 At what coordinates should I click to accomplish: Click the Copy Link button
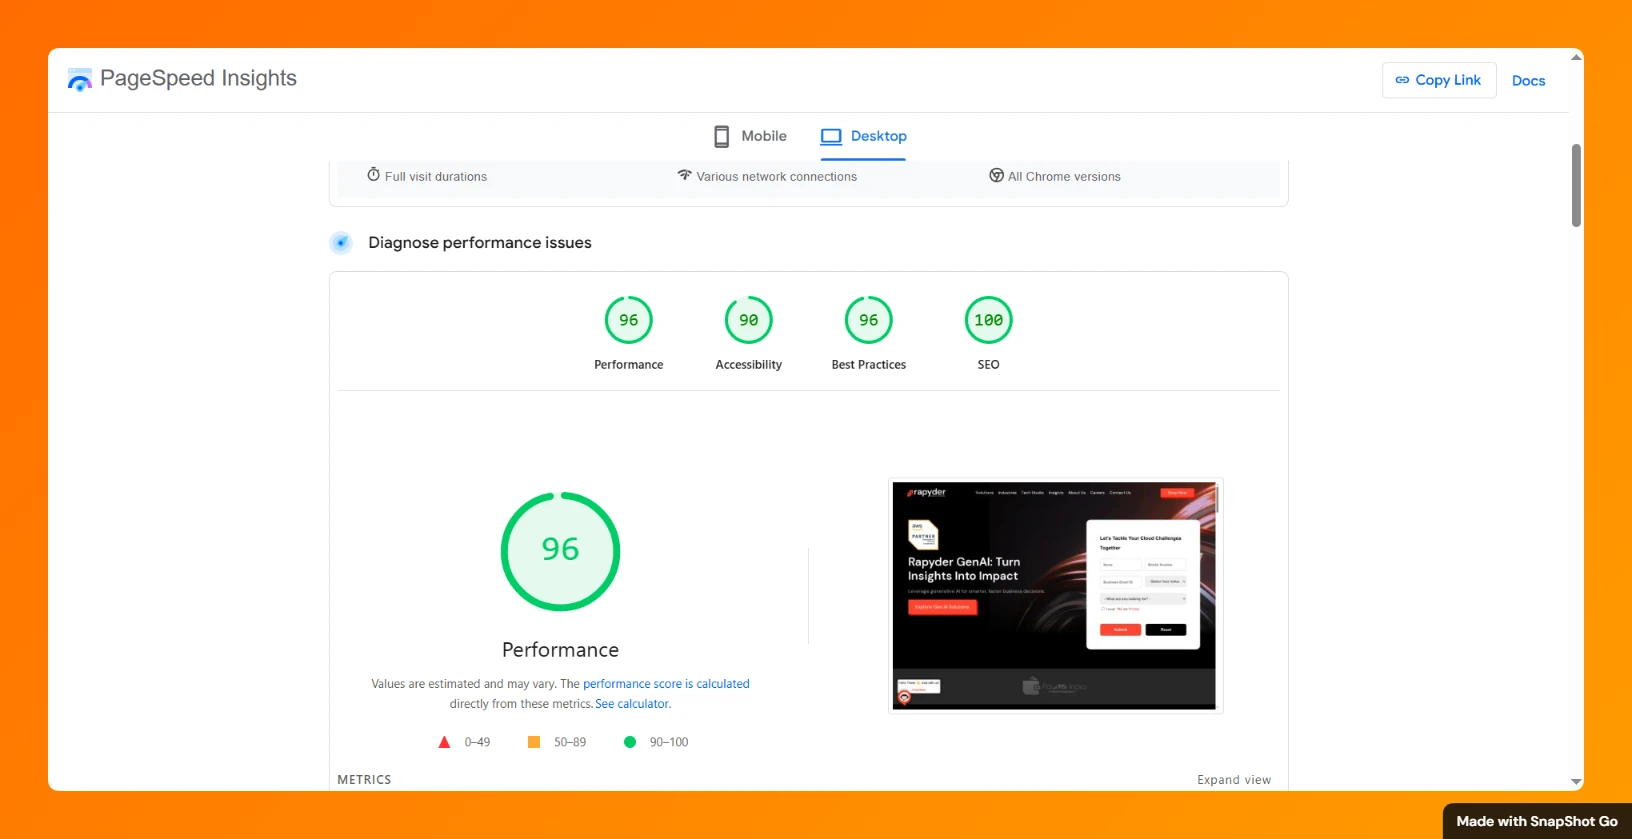[1439, 80]
